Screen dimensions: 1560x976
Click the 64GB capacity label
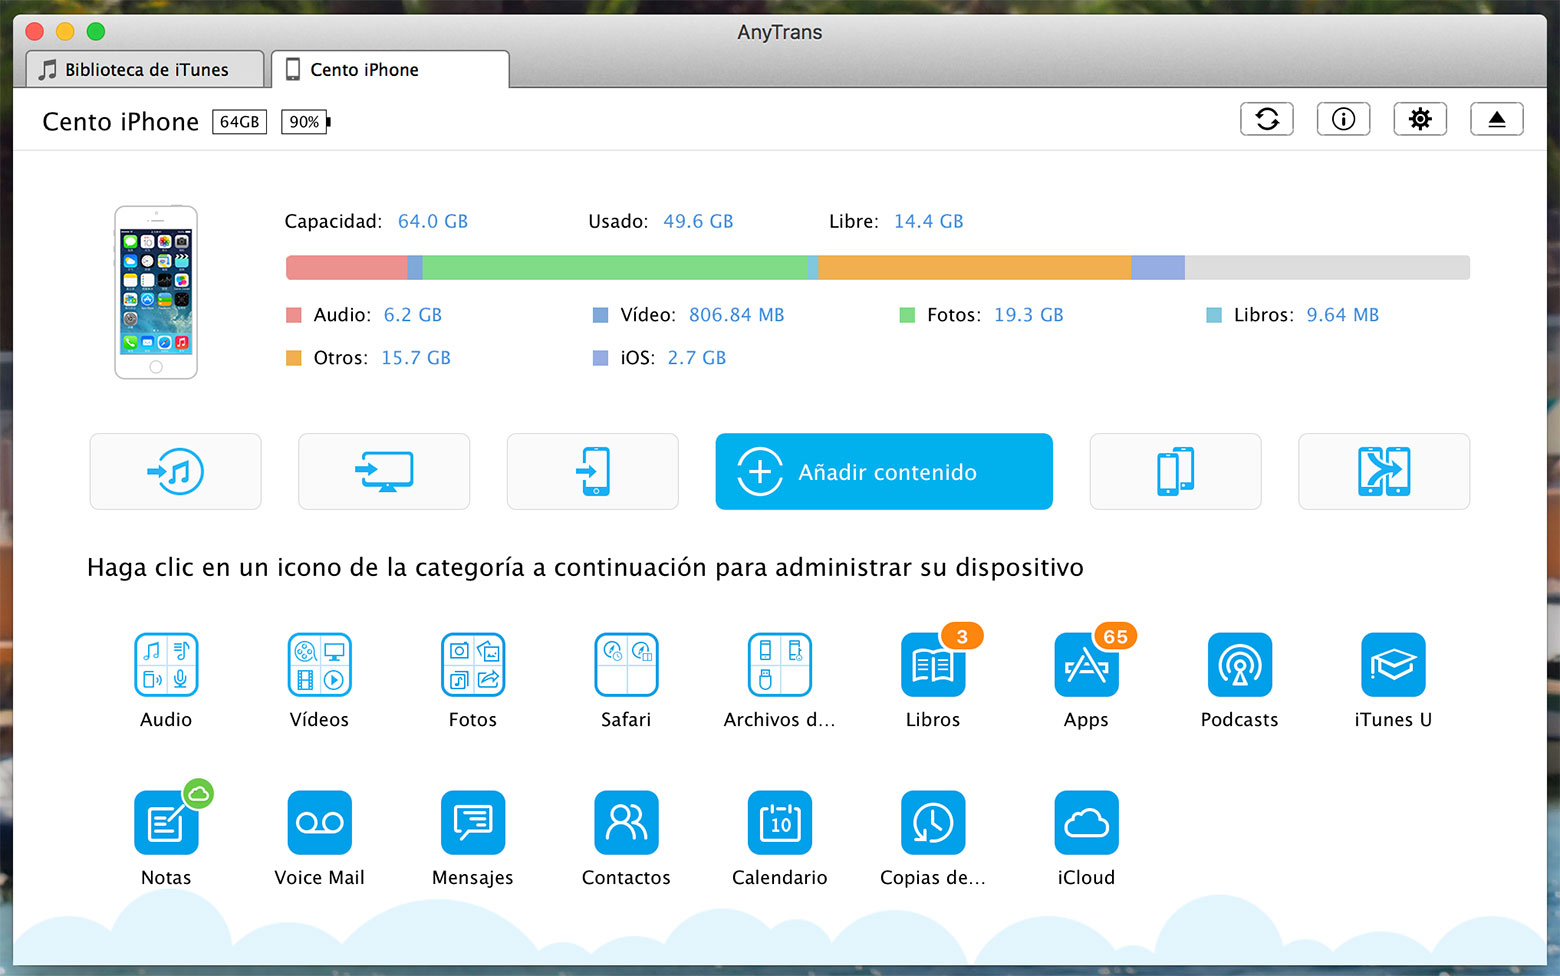[x=240, y=122]
